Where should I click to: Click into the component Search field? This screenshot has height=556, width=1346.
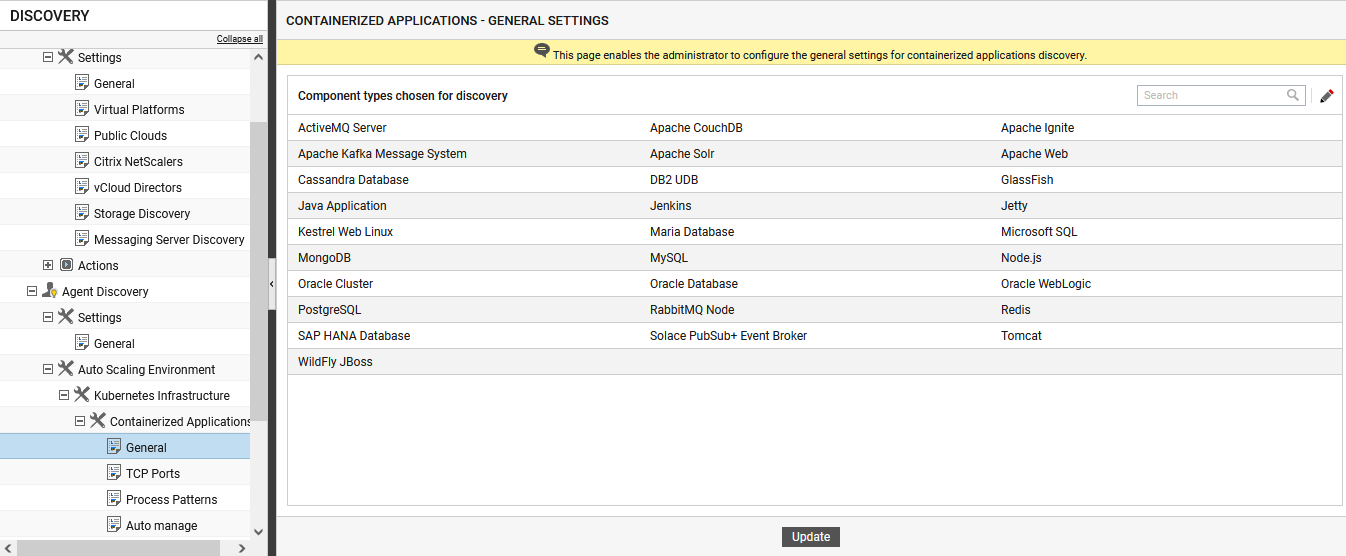(x=1212, y=95)
